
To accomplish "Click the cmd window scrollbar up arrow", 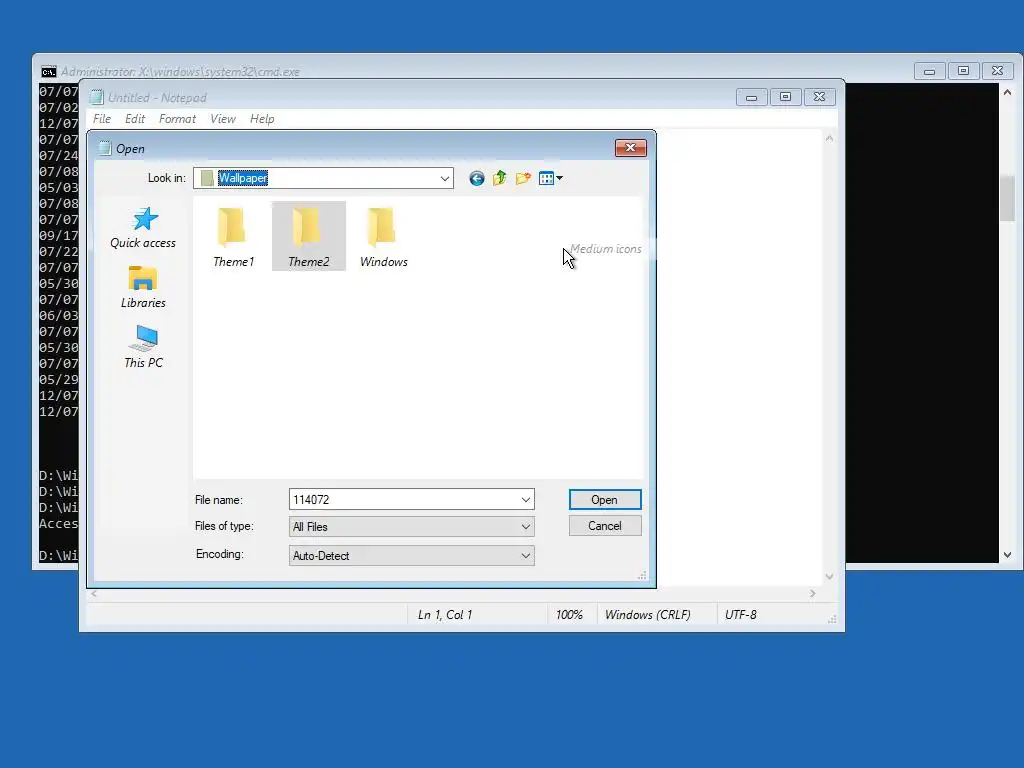I will (1008, 92).
